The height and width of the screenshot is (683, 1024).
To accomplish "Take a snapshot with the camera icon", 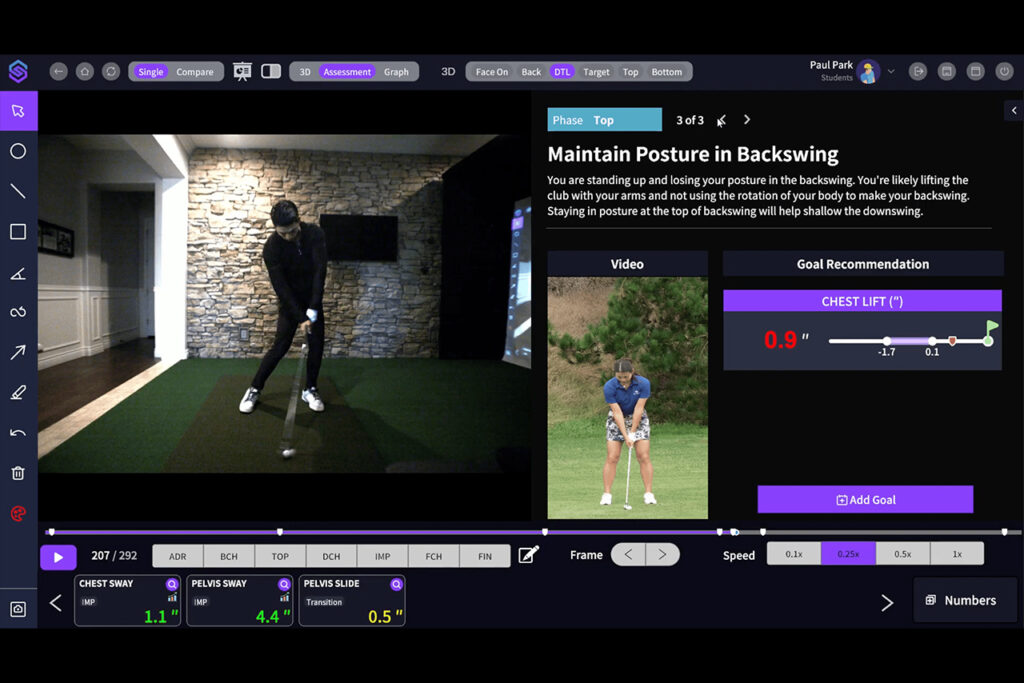I will (x=18, y=609).
